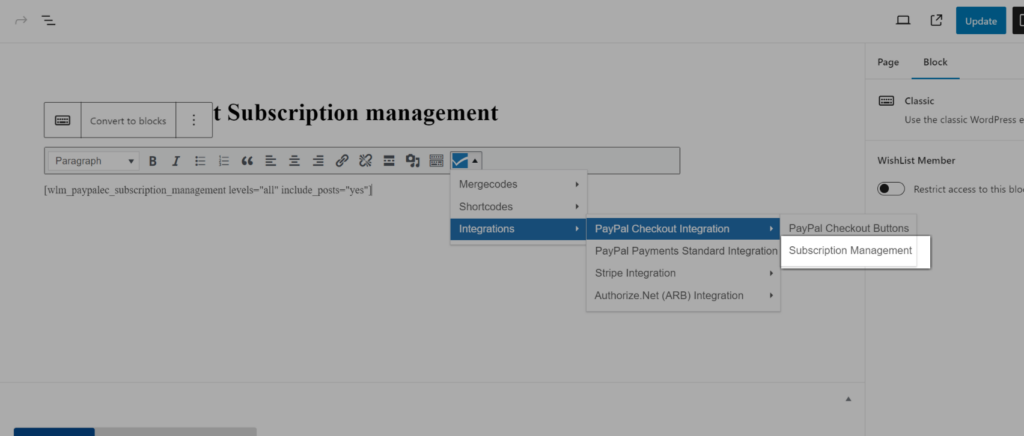Open page preview in new tab
Screen dimensions: 1024x436
pos(936,20)
